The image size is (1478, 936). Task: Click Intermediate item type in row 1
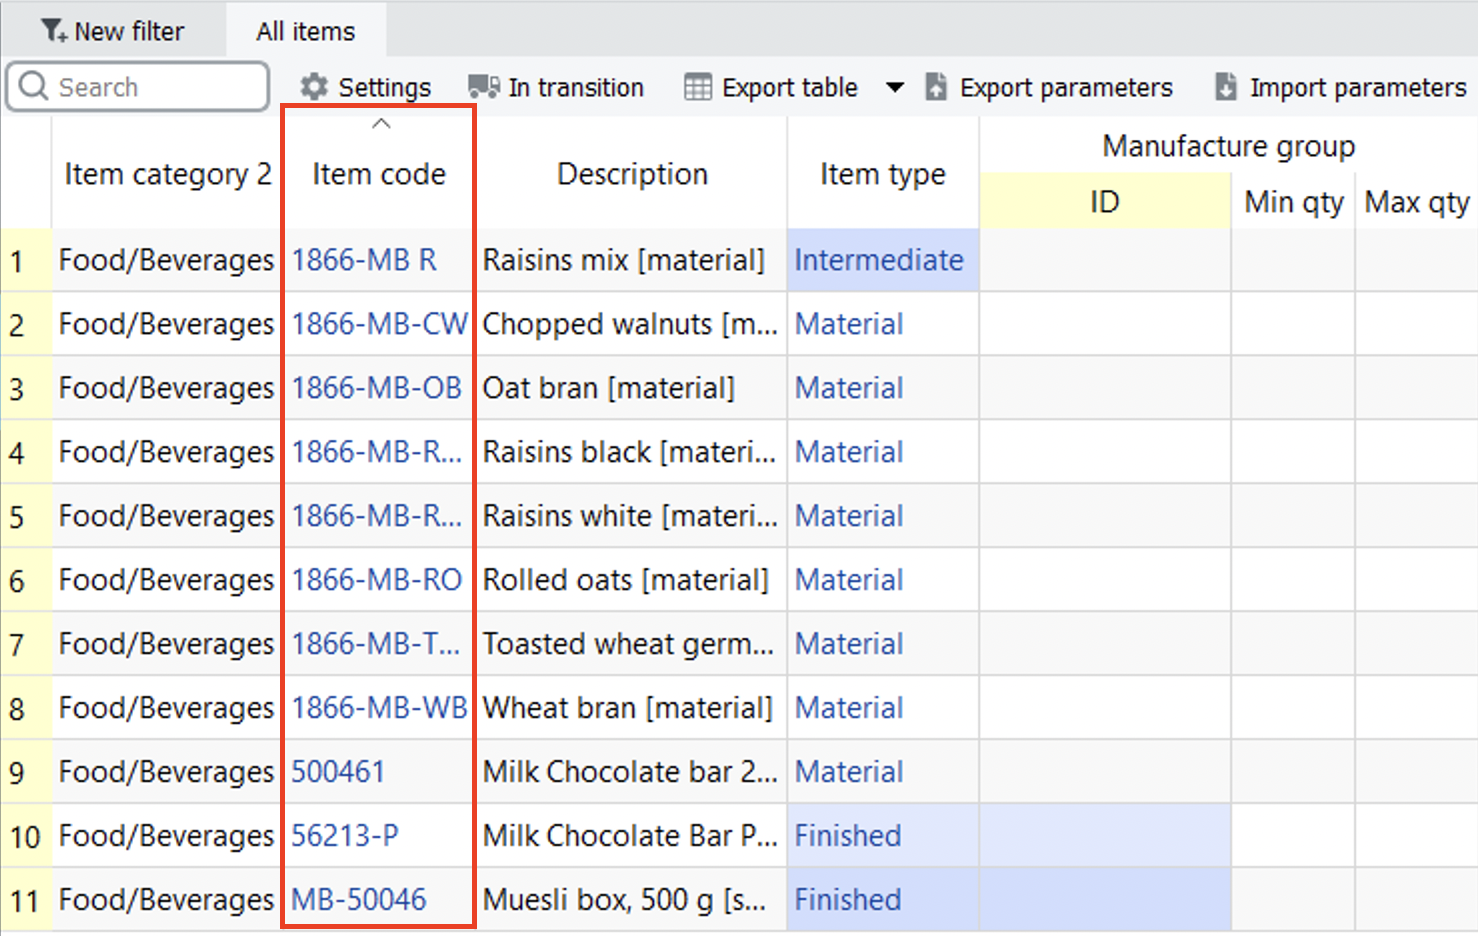tap(878, 260)
